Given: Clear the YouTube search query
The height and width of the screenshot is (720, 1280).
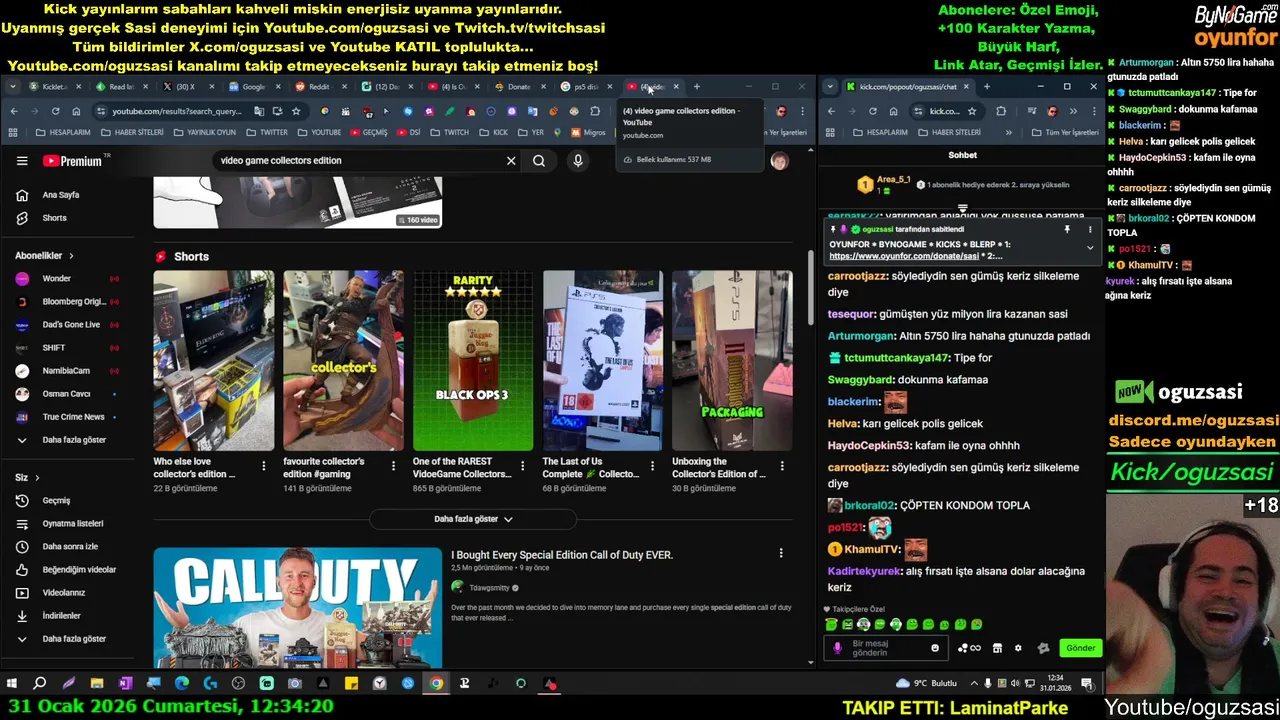Looking at the screenshot, I should coord(511,160).
